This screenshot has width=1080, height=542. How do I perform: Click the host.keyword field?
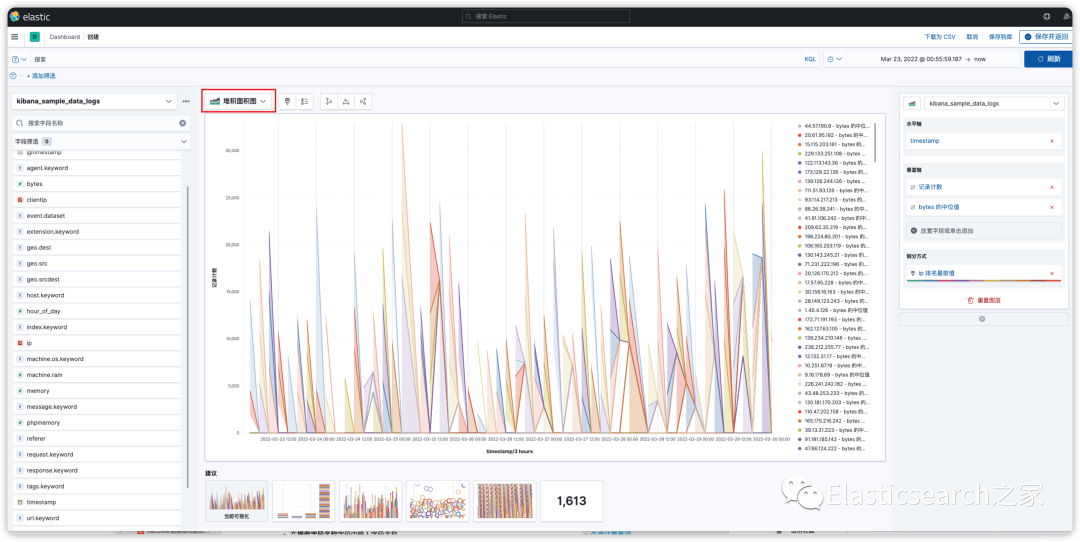point(97,295)
